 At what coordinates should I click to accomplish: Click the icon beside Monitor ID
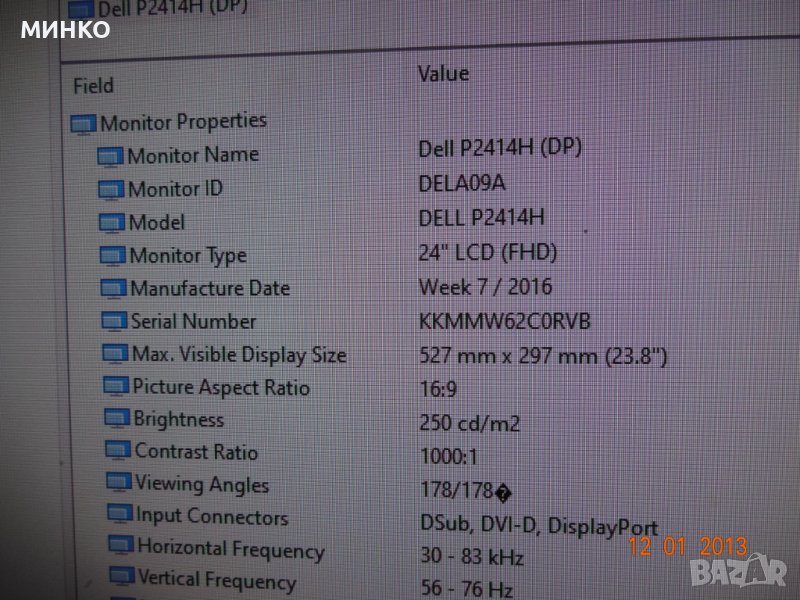(111, 190)
